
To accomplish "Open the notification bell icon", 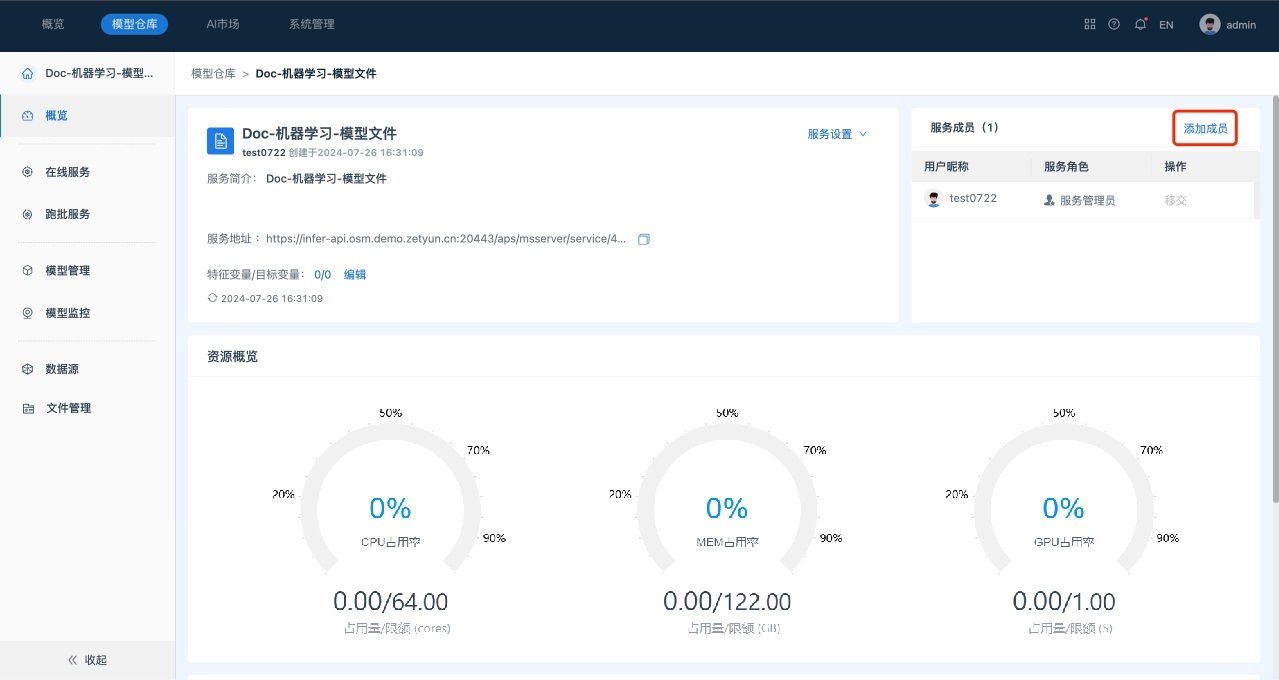I will 1140,25.
